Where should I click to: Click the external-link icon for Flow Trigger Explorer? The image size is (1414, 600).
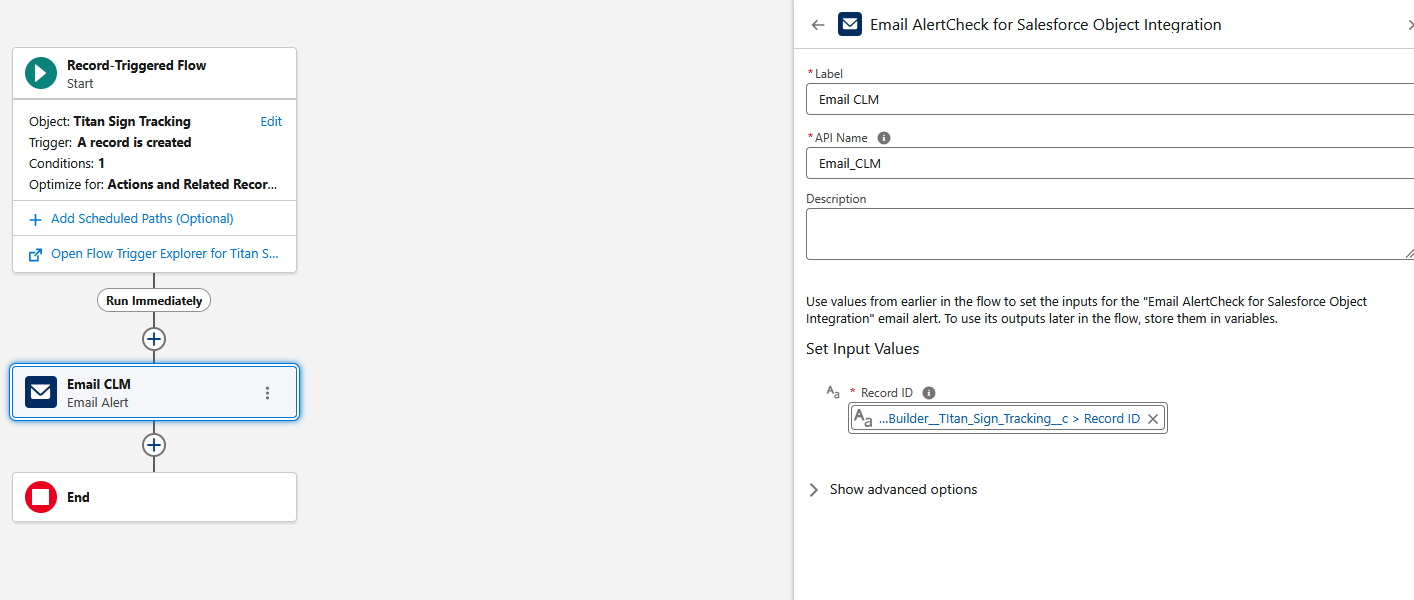coord(36,253)
